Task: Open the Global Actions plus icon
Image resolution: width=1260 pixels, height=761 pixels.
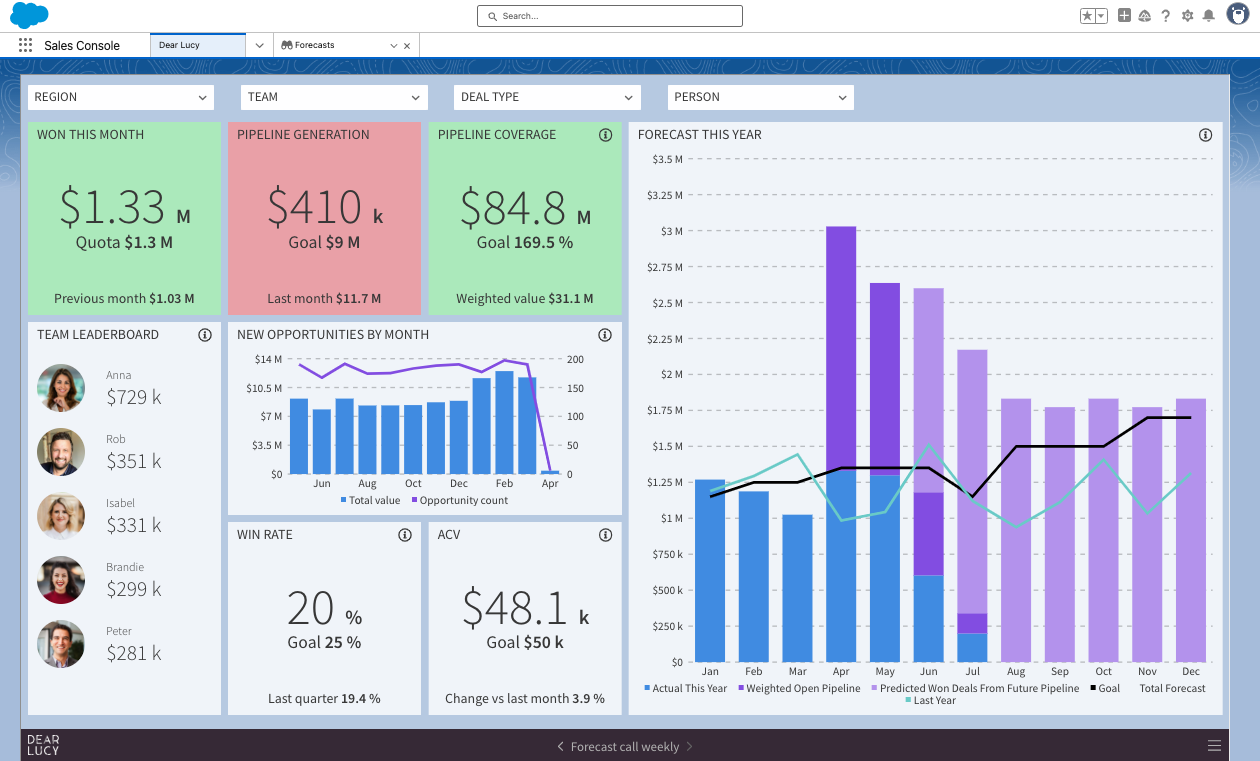Action: coord(1125,16)
